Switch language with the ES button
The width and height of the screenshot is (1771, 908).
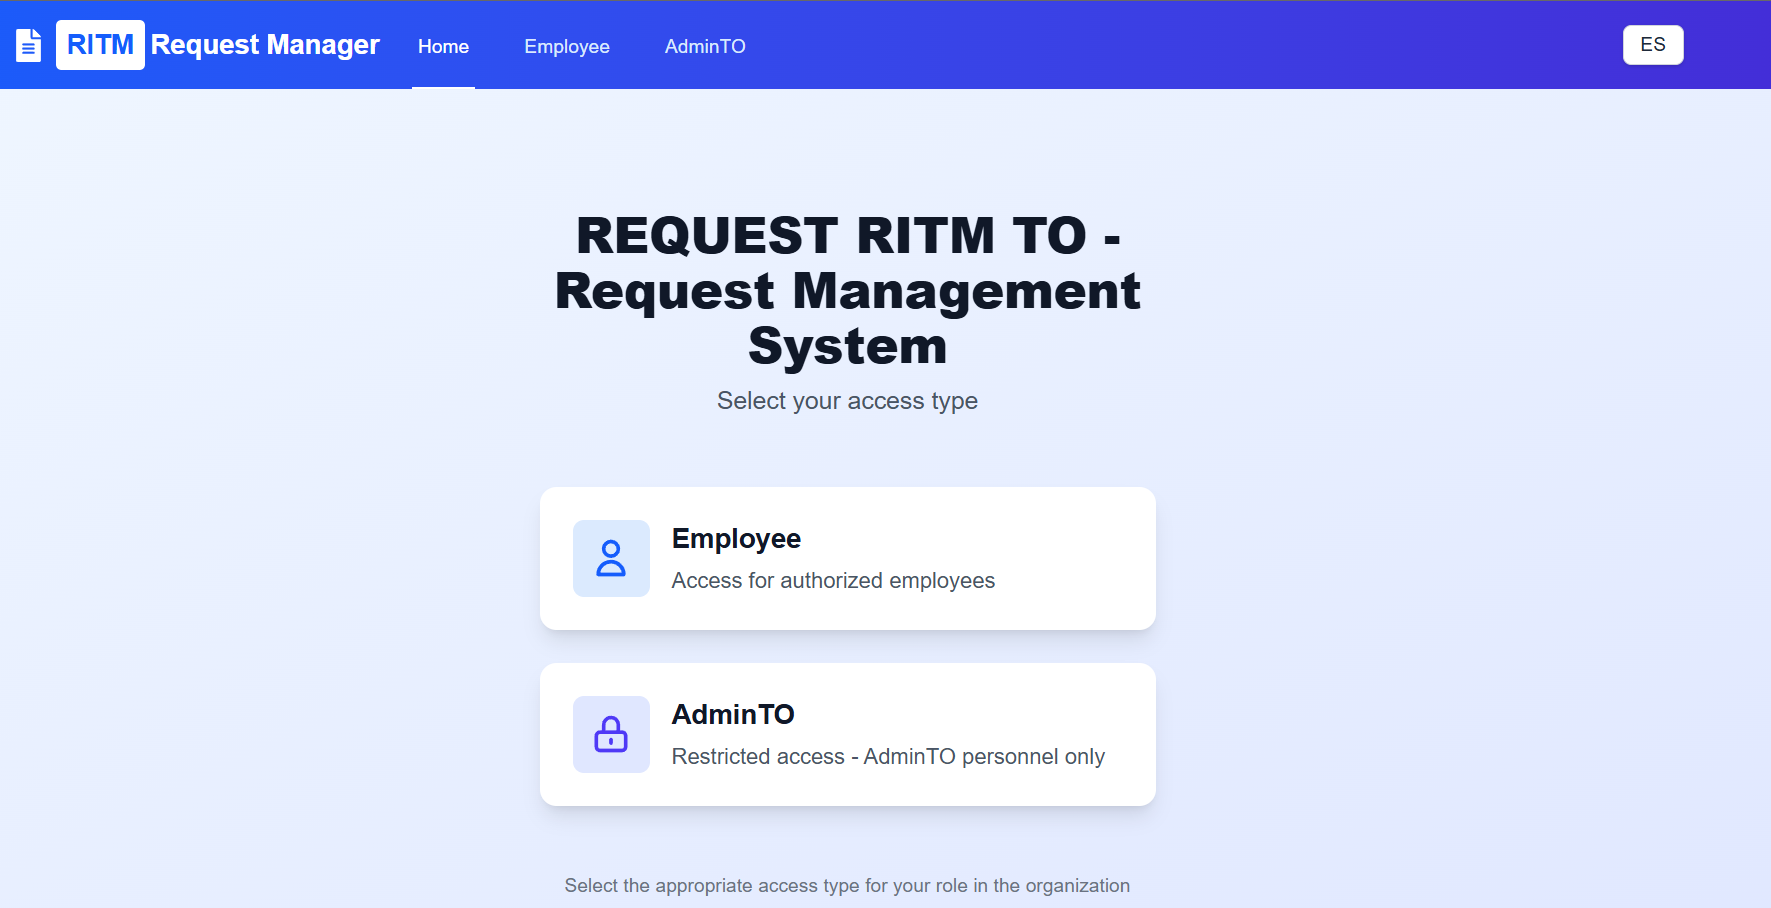[1653, 45]
